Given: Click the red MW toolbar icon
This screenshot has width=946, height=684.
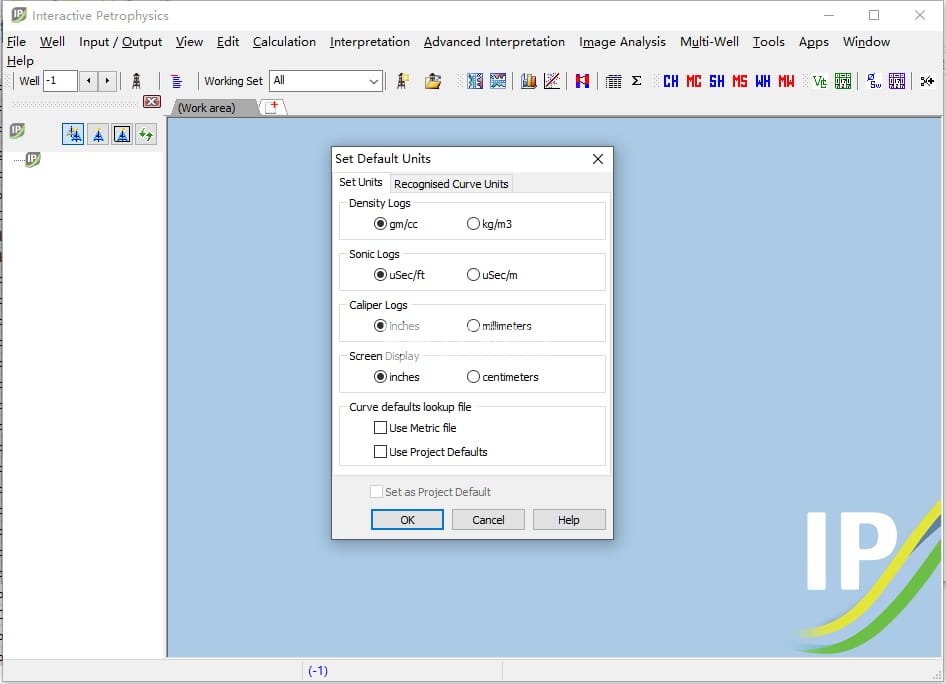Looking at the screenshot, I should [x=786, y=81].
